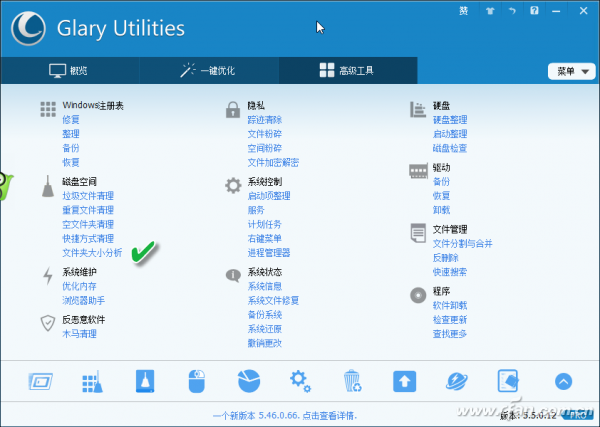The height and width of the screenshot is (427, 600).
Task: Open the mouse-shaped context menu dock icon
Action: [197, 381]
